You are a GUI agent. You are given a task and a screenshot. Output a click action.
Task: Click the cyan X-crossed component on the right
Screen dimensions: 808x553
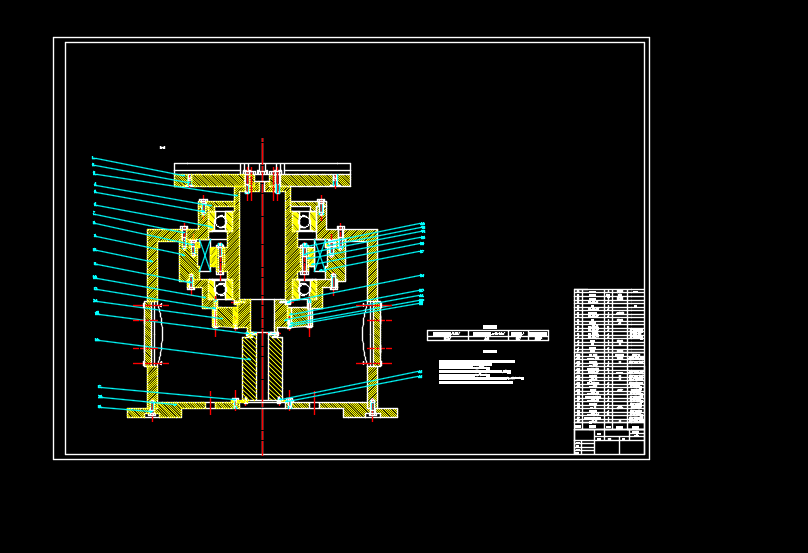coord(321,255)
